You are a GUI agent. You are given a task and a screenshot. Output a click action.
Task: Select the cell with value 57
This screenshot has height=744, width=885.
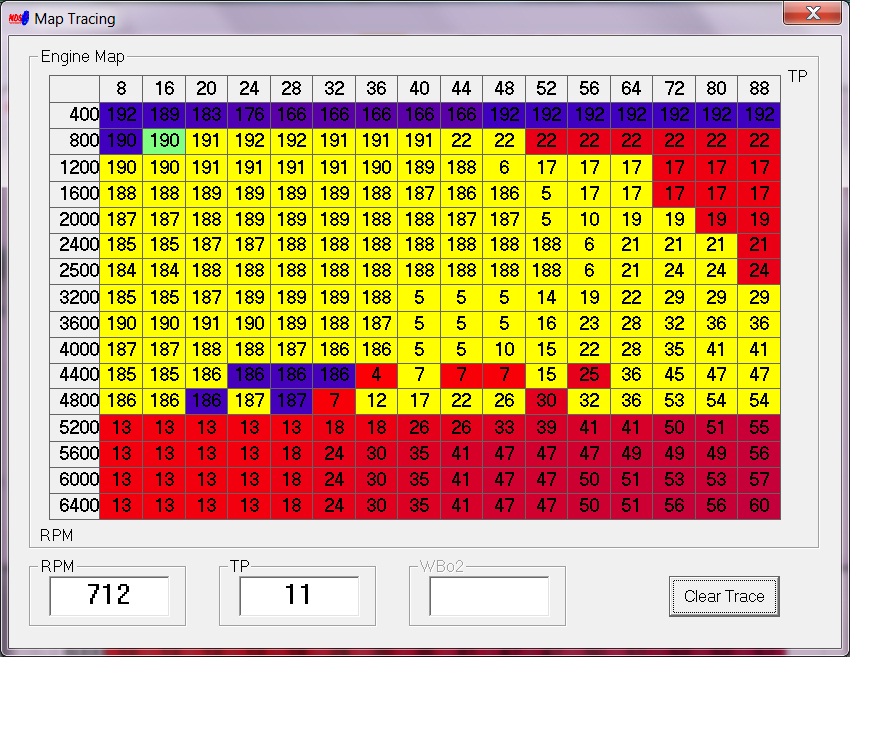click(759, 480)
